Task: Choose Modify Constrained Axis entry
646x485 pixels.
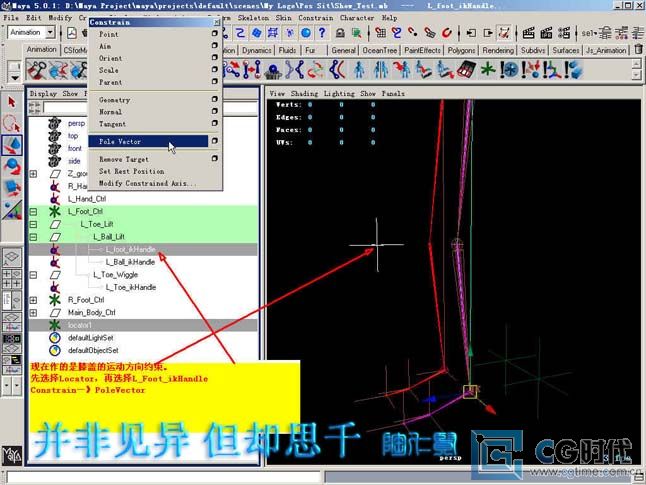Action: 147,183
